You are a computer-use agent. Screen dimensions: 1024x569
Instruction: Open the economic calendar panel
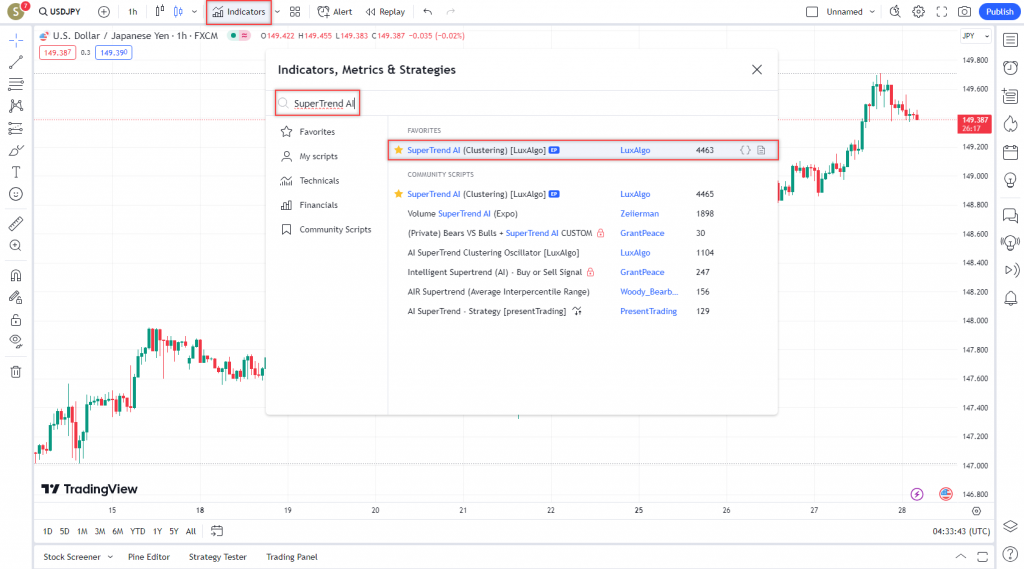click(1010, 152)
